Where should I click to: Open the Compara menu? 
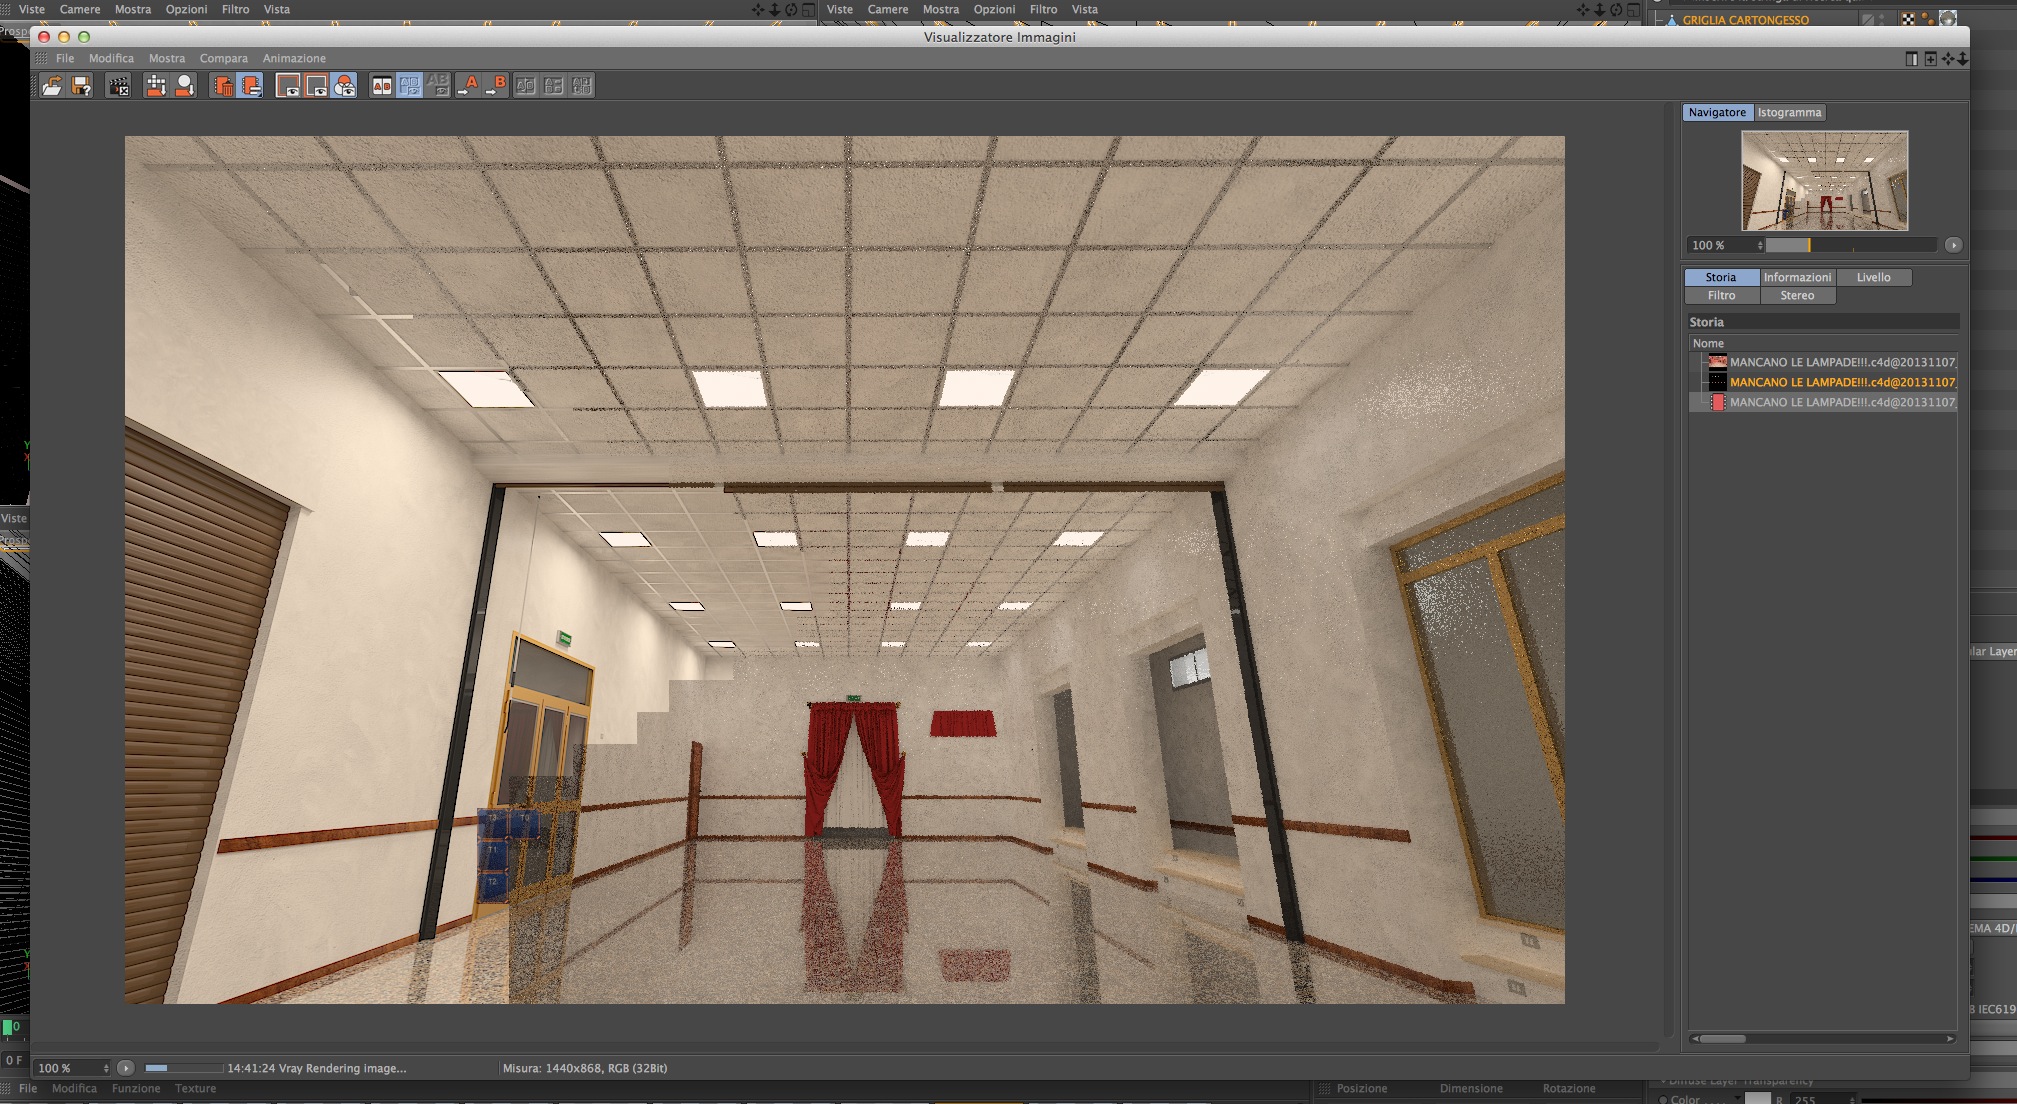coord(223,58)
